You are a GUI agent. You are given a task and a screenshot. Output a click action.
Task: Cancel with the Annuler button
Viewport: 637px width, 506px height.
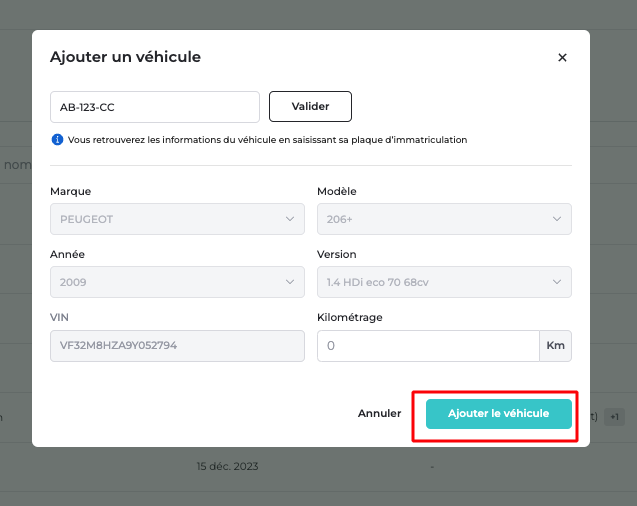[380, 414]
